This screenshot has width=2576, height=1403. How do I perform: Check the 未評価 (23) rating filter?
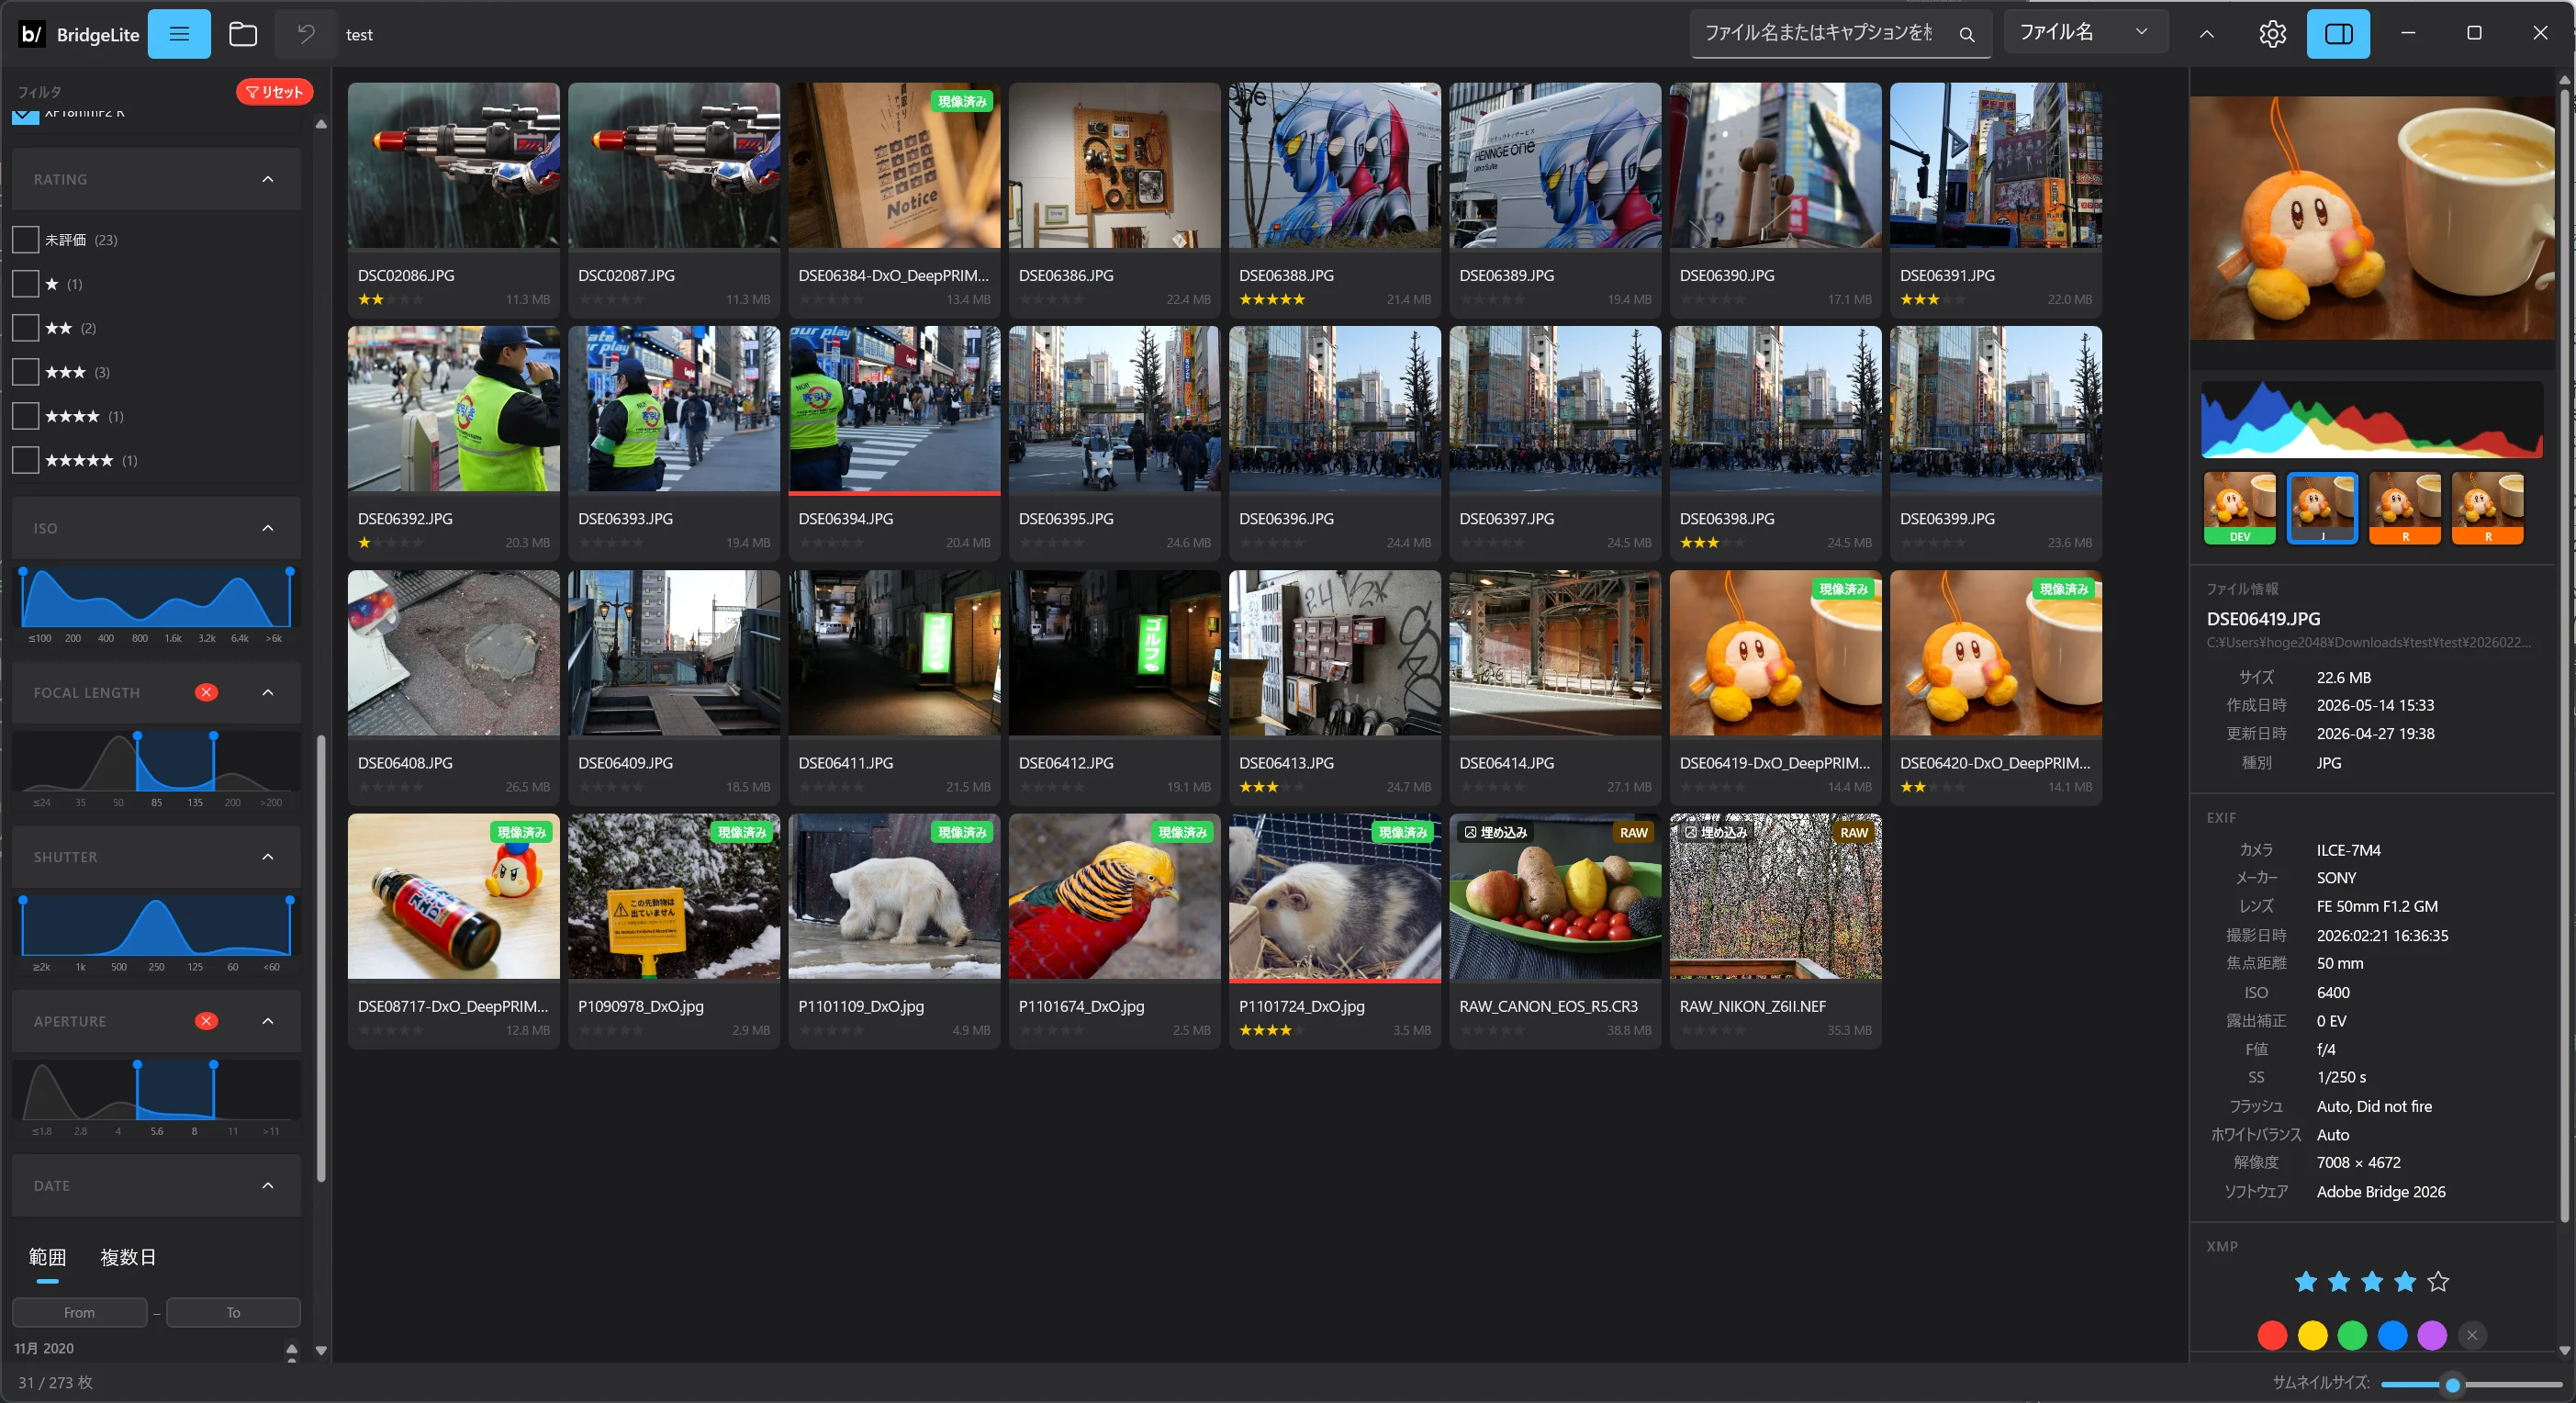pos(25,240)
